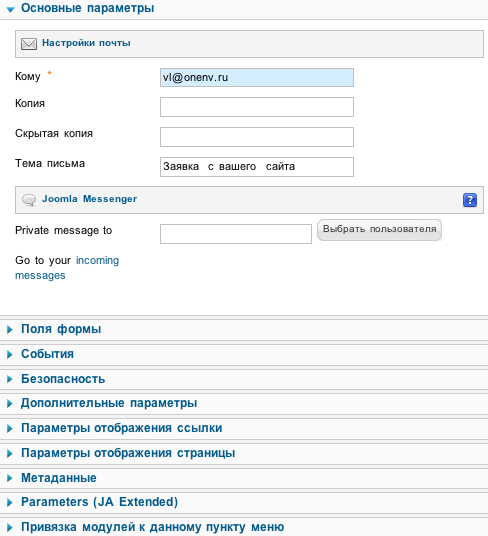Viewport: 488px width, 536px height.
Task: Select the Скрытая копия input field
Action: [x=257, y=137]
